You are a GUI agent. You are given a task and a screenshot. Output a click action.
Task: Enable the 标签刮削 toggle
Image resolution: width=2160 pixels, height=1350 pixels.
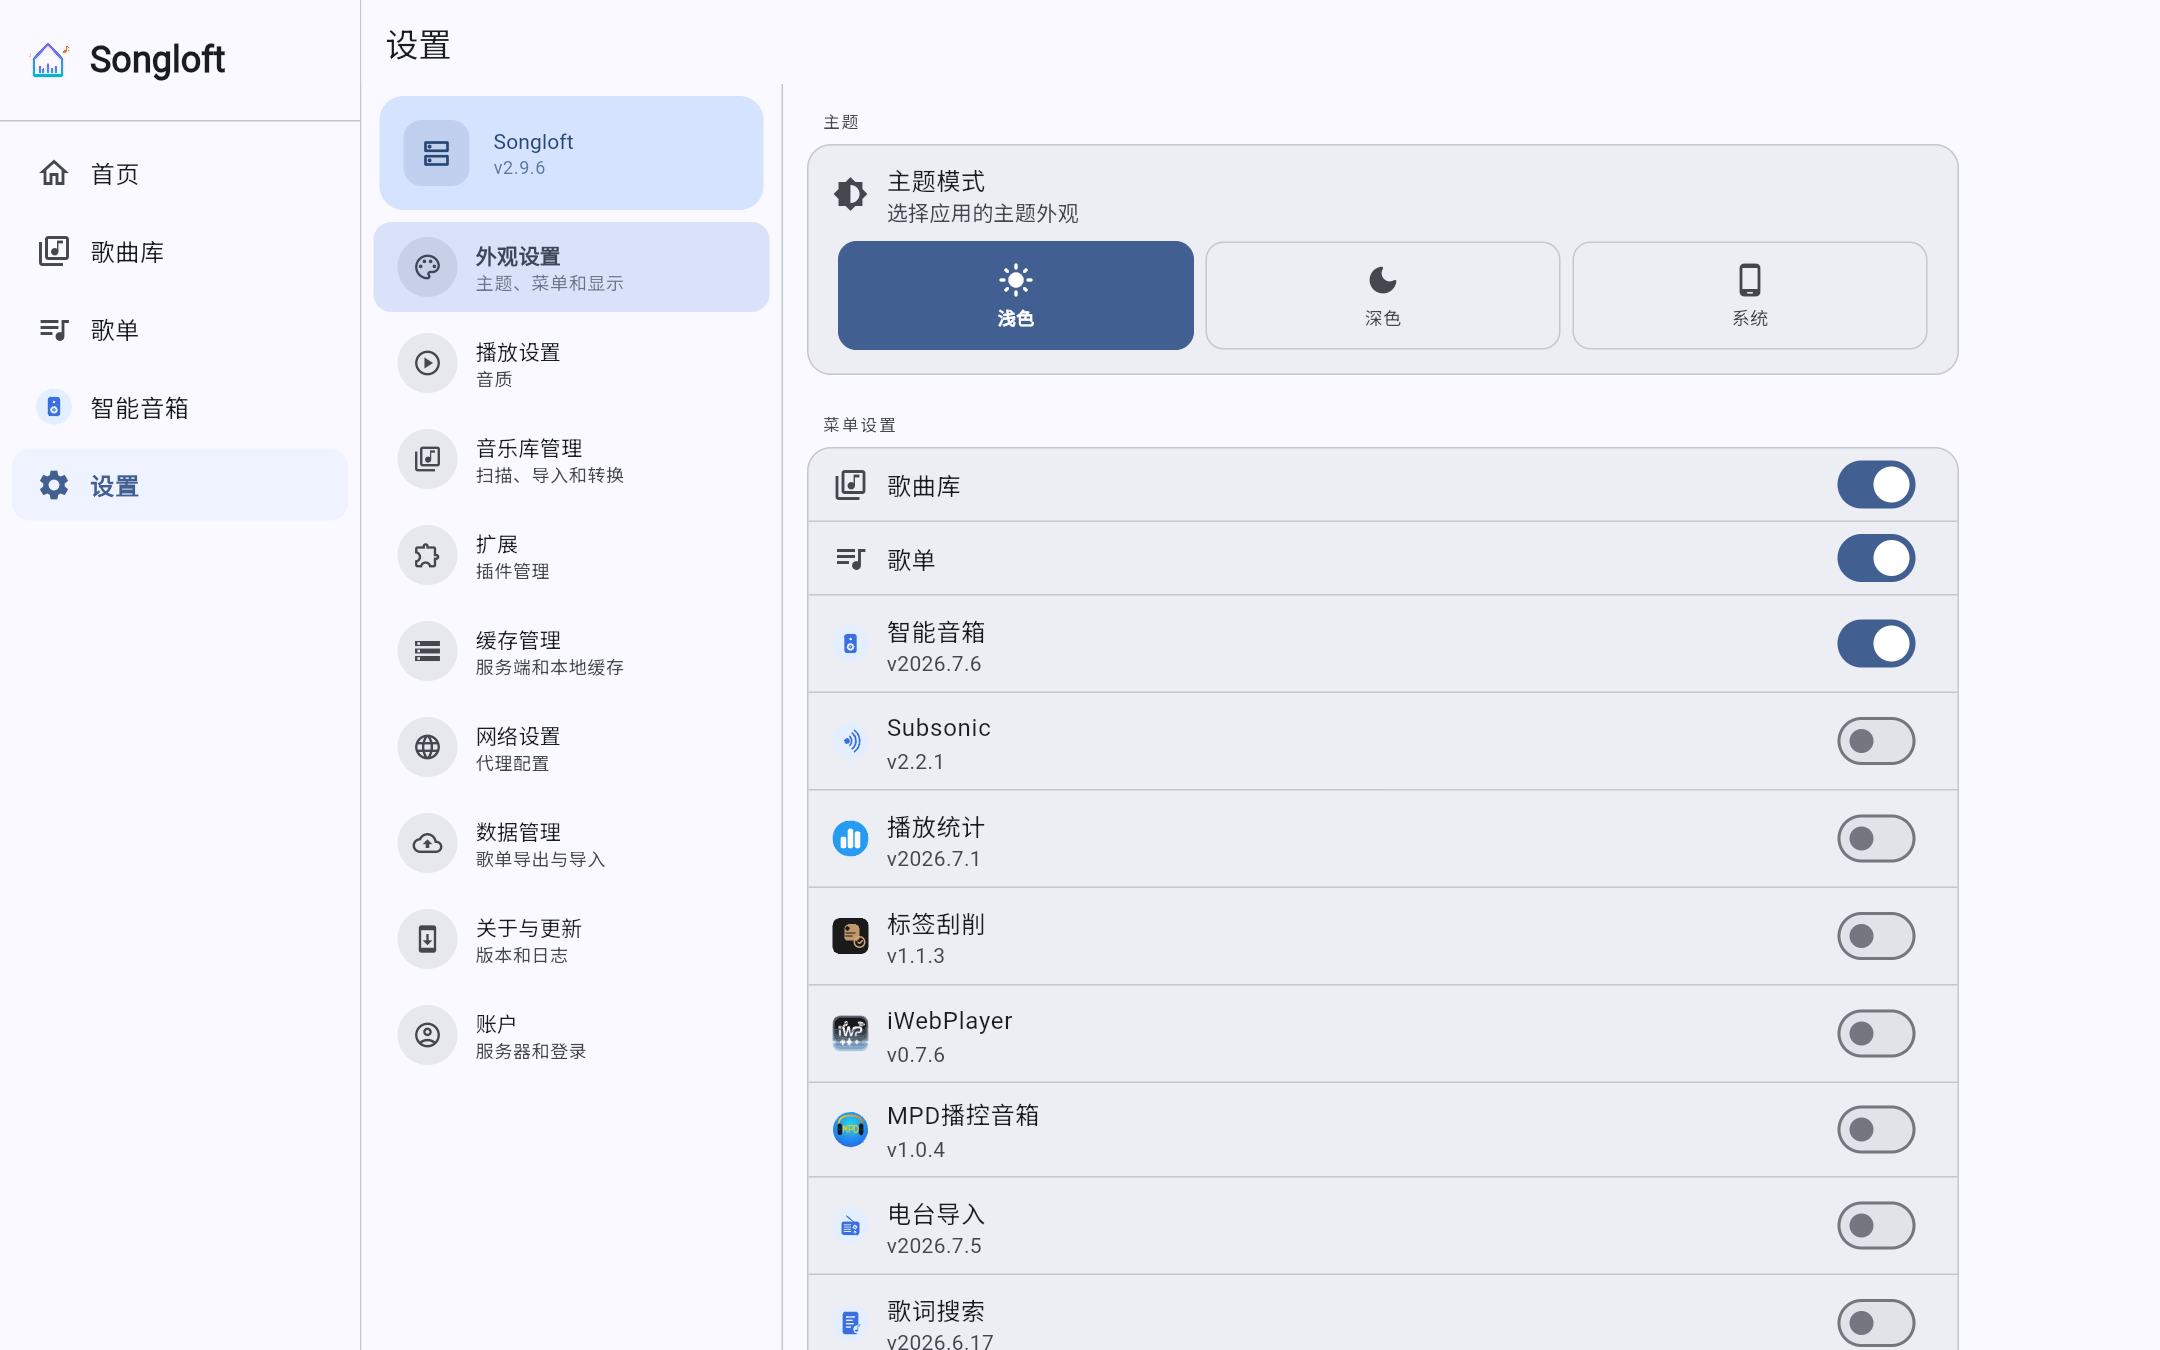[x=1876, y=936]
